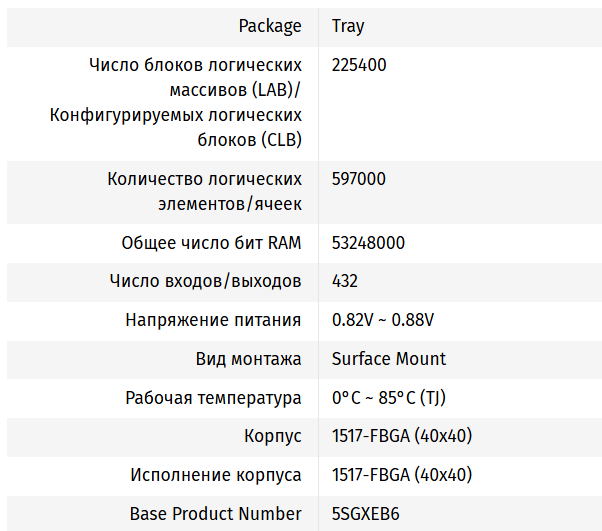Select the RAM bits value 53248000
This screenshot has width=602, height=531.
coord(368,243)
